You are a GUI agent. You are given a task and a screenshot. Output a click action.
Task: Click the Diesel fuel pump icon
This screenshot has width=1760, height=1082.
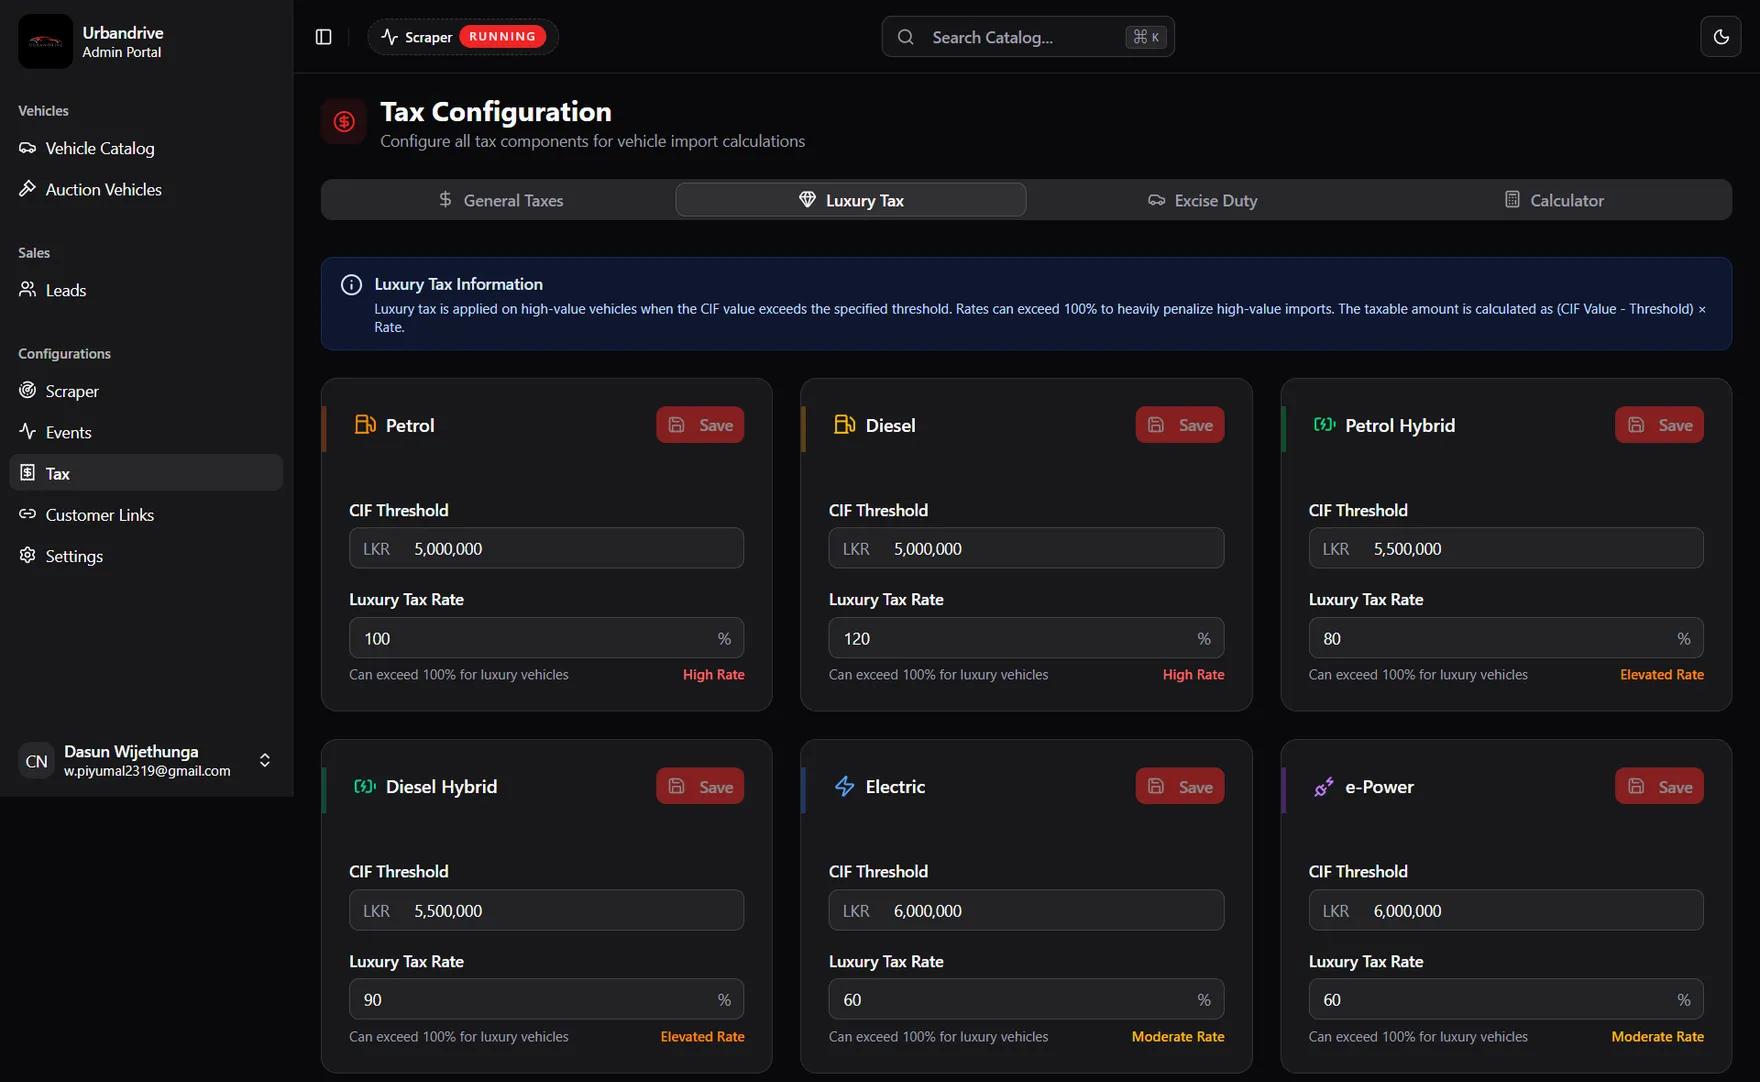click(845, 425)
